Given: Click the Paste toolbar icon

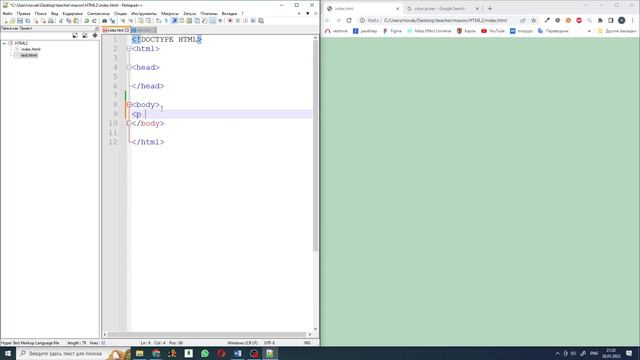Looking at the screenshot, I should [76, 20].
